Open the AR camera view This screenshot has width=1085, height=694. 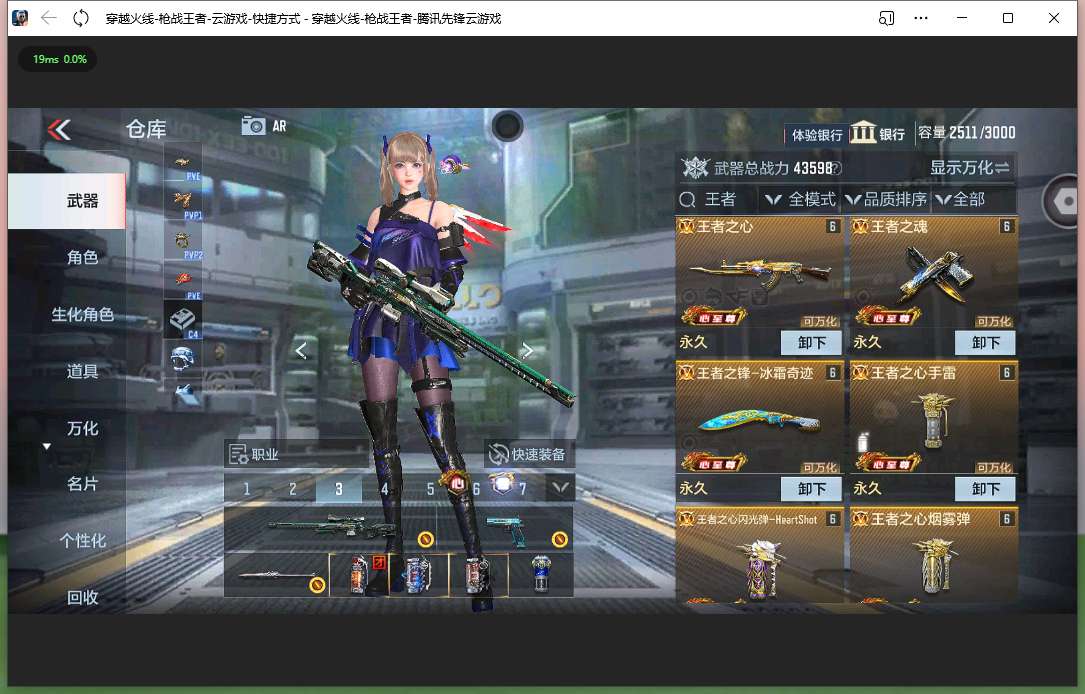264,126
